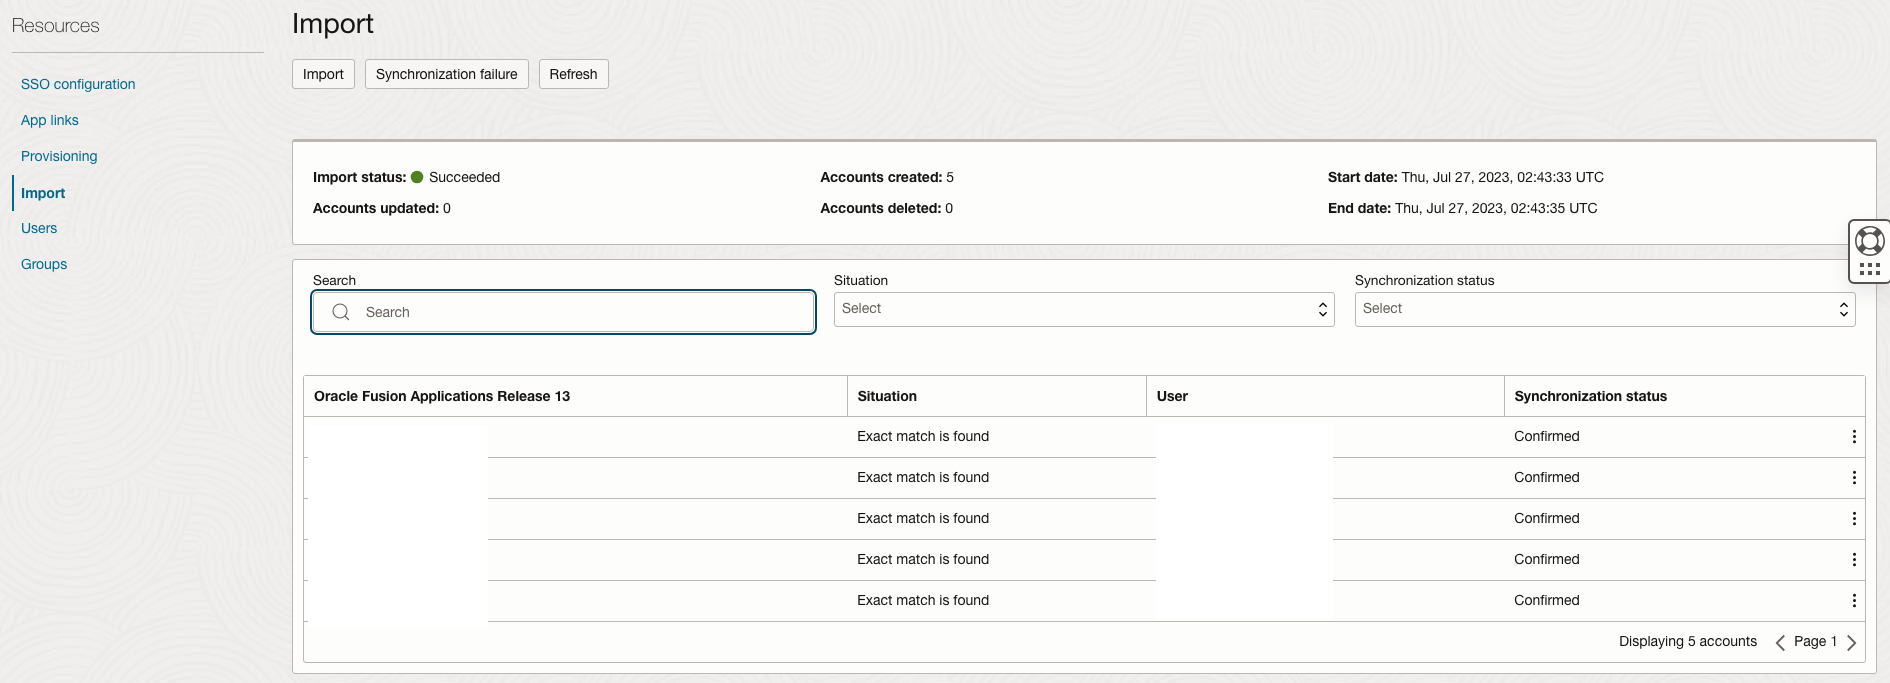This screenshot has height=683, width=1890.
Task: Expand the Synchronization status filter dropdown
Action: (1604, 310)
